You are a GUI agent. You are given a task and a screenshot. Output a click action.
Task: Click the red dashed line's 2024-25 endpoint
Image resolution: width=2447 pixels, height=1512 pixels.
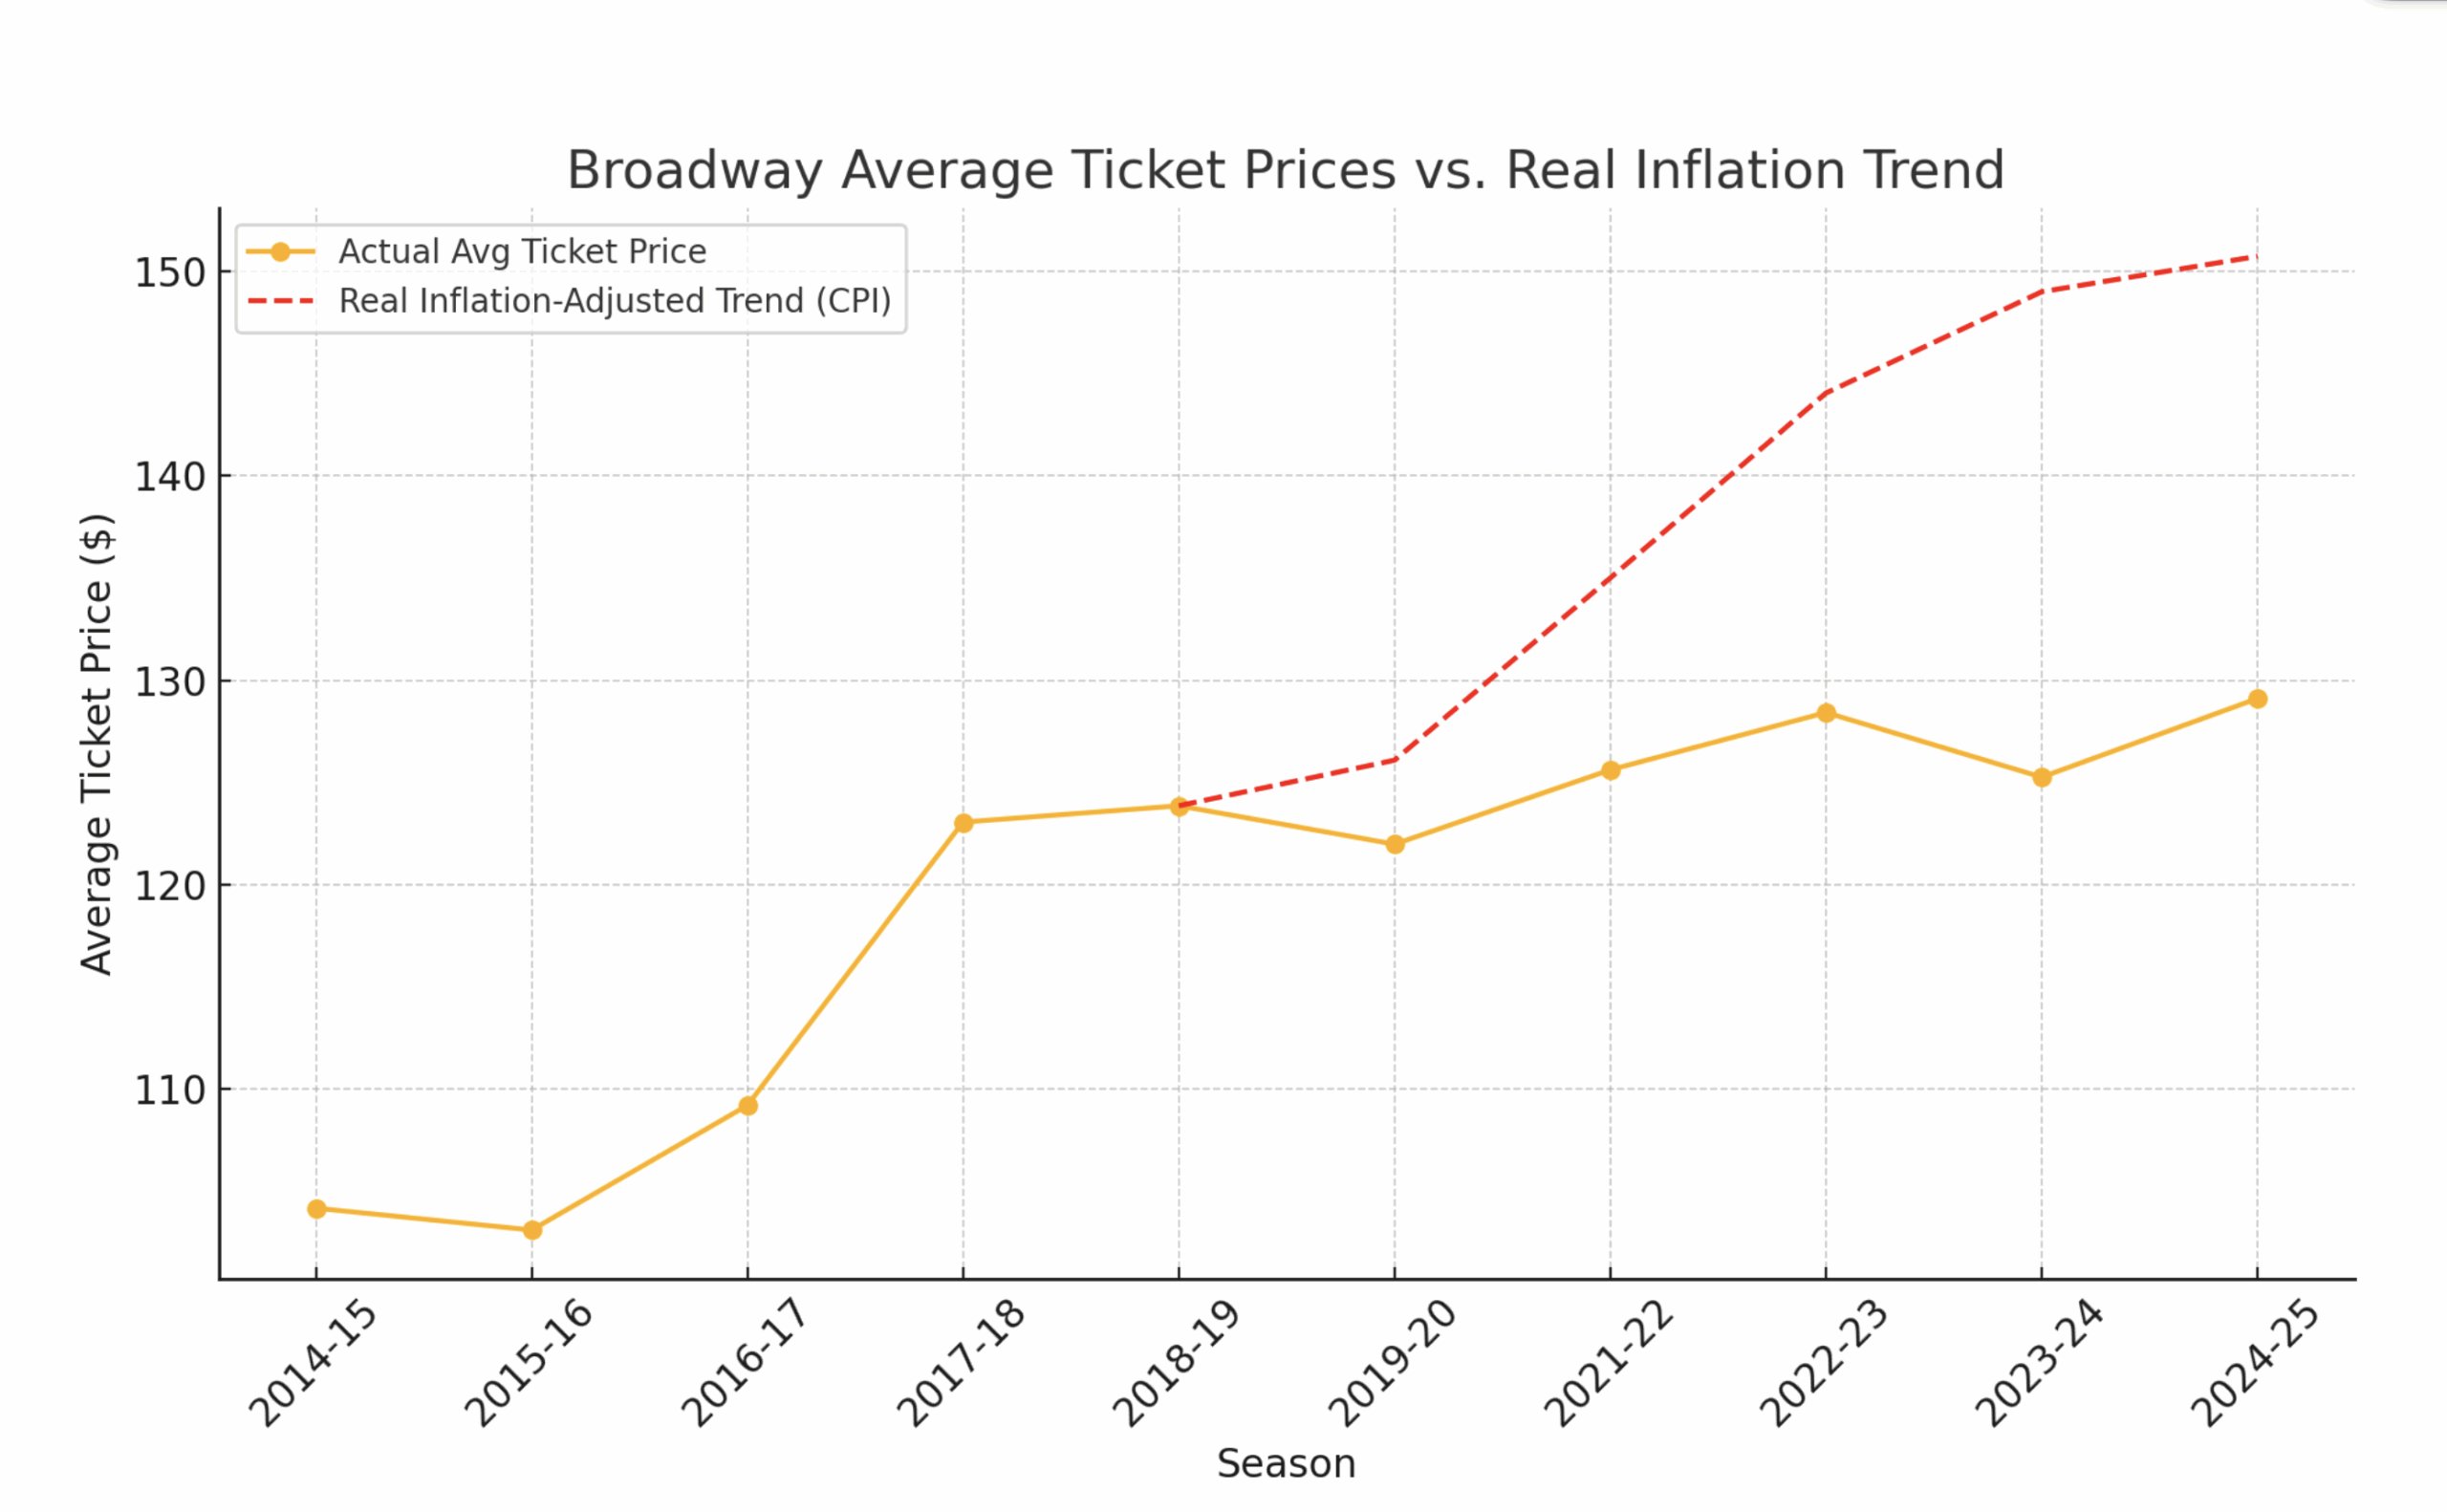click(2255, 257)
